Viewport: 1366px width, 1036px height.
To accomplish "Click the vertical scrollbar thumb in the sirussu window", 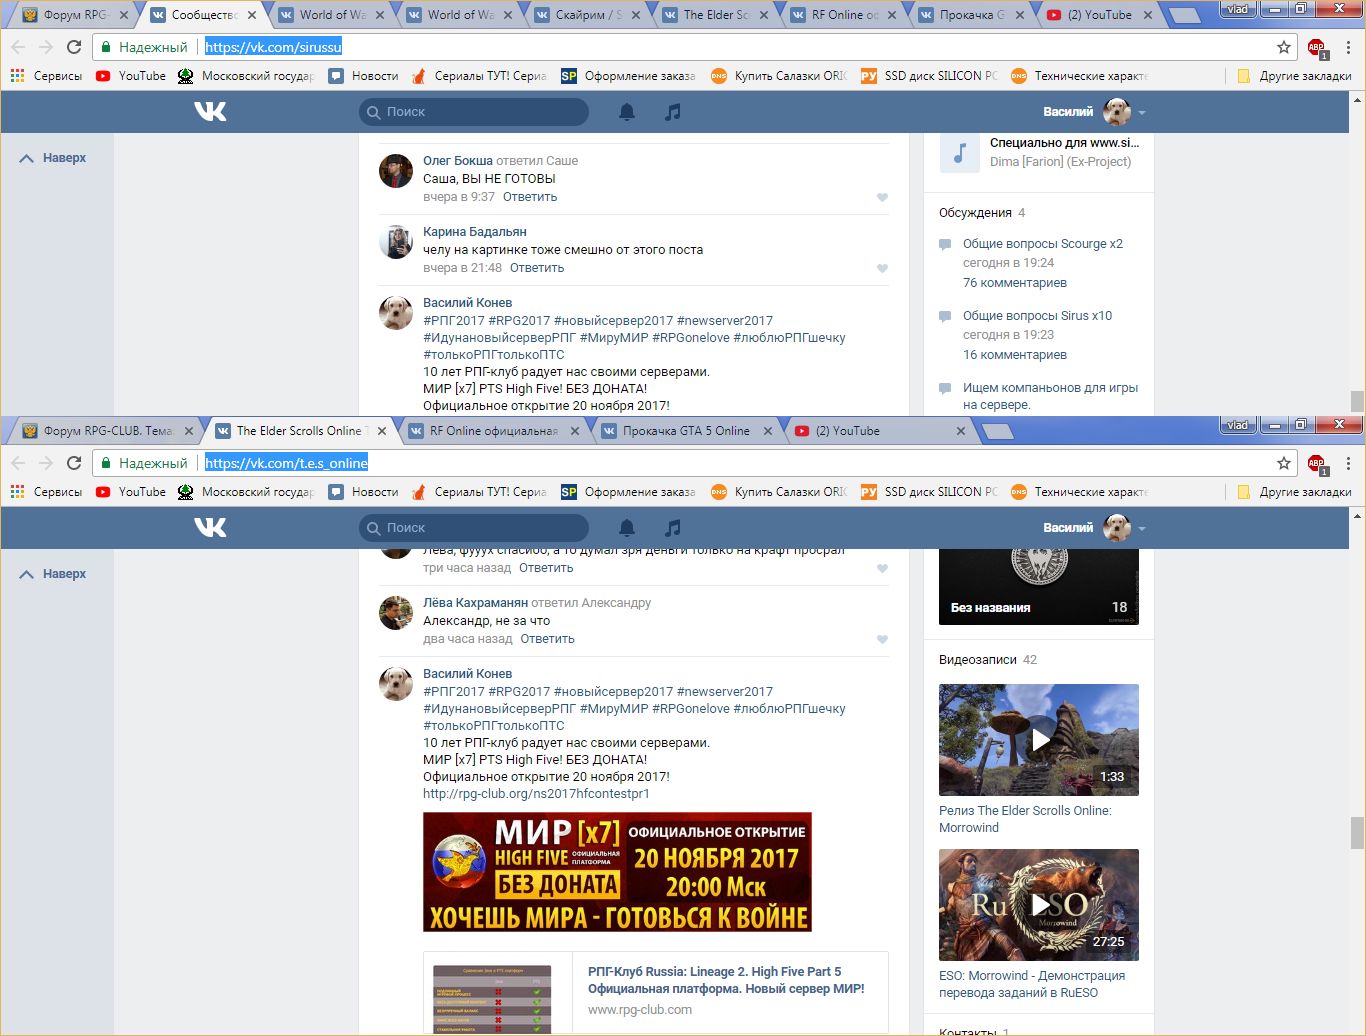I will [1357, 400].
